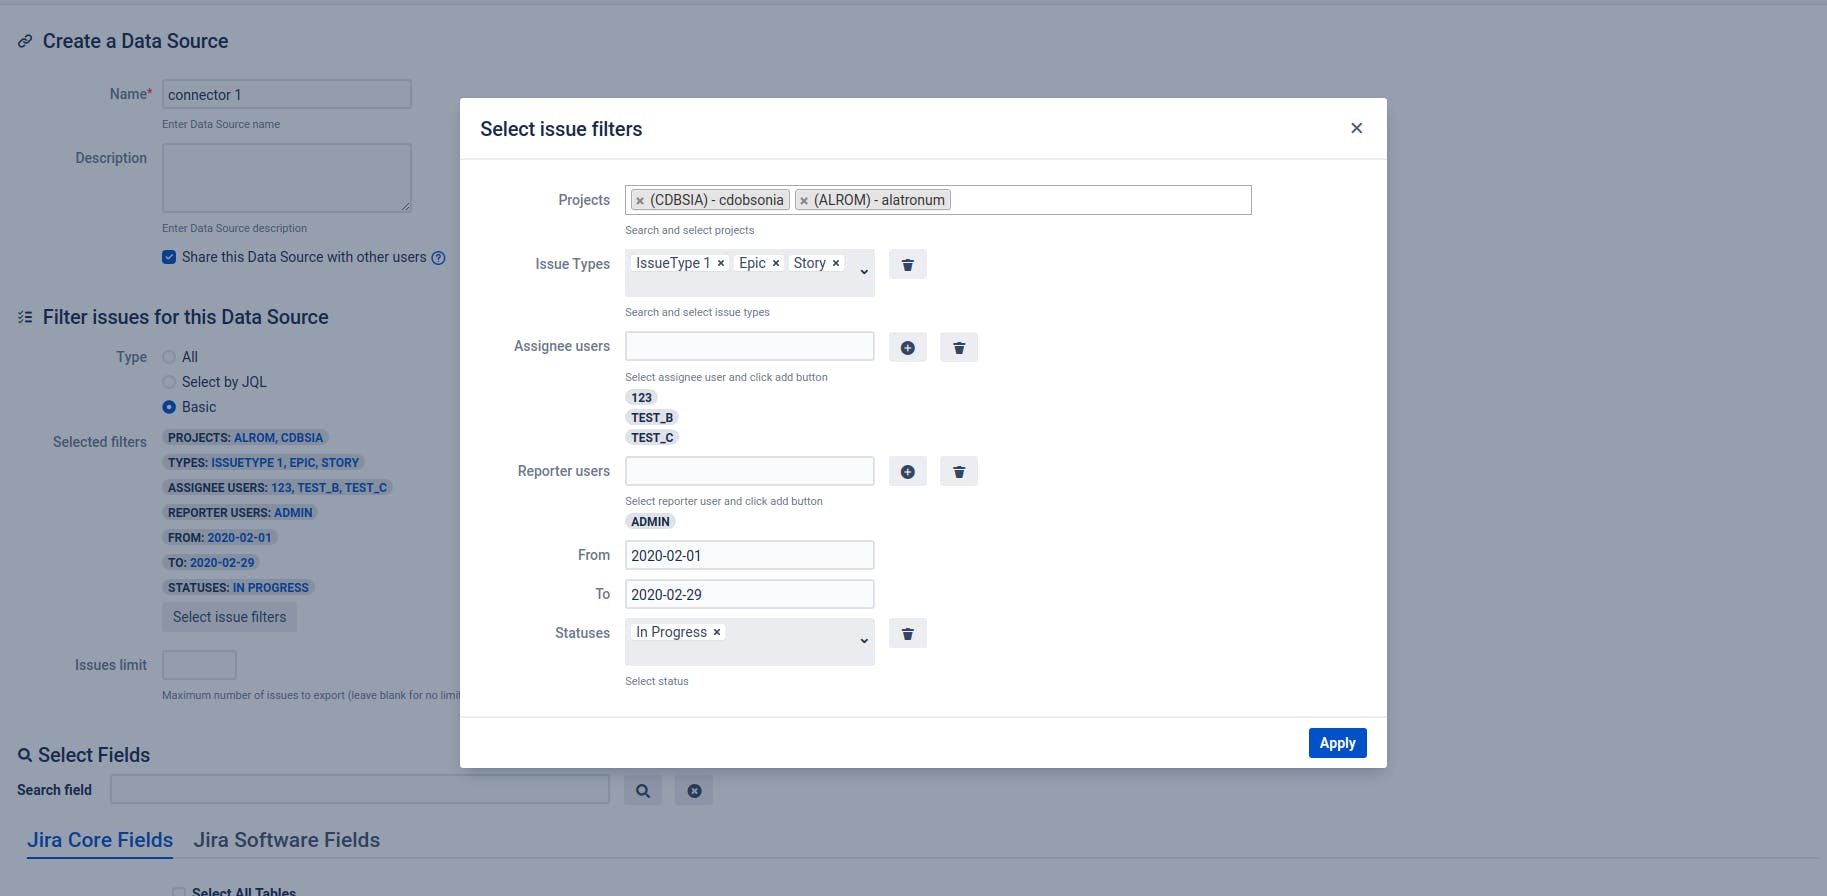Click trash icon for Reporter users

pos(959,472)
